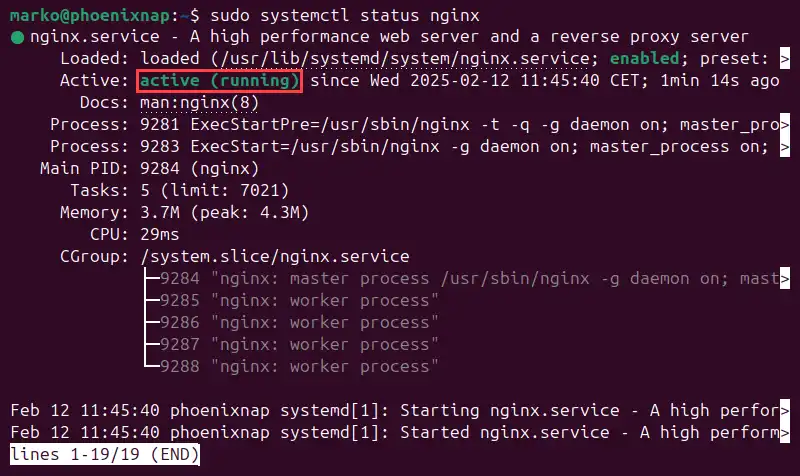
Task: Click Main PID value 9284 (nginx)
Action: point(199,168)
